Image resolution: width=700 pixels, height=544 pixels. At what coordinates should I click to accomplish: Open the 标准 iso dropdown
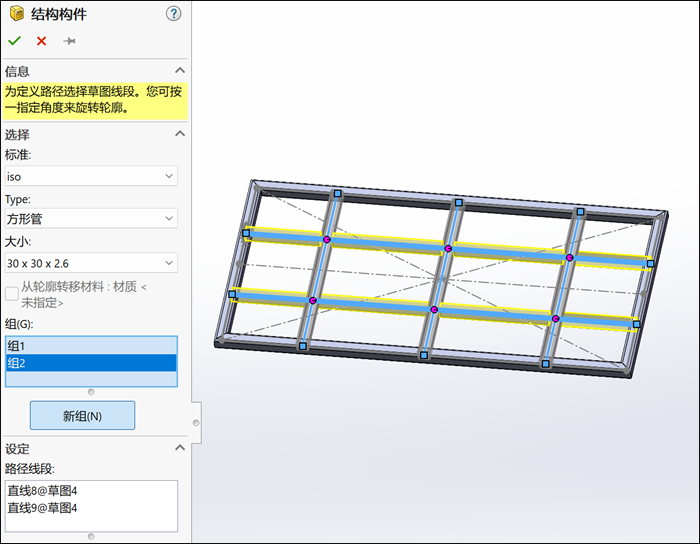tap(91, 176)
